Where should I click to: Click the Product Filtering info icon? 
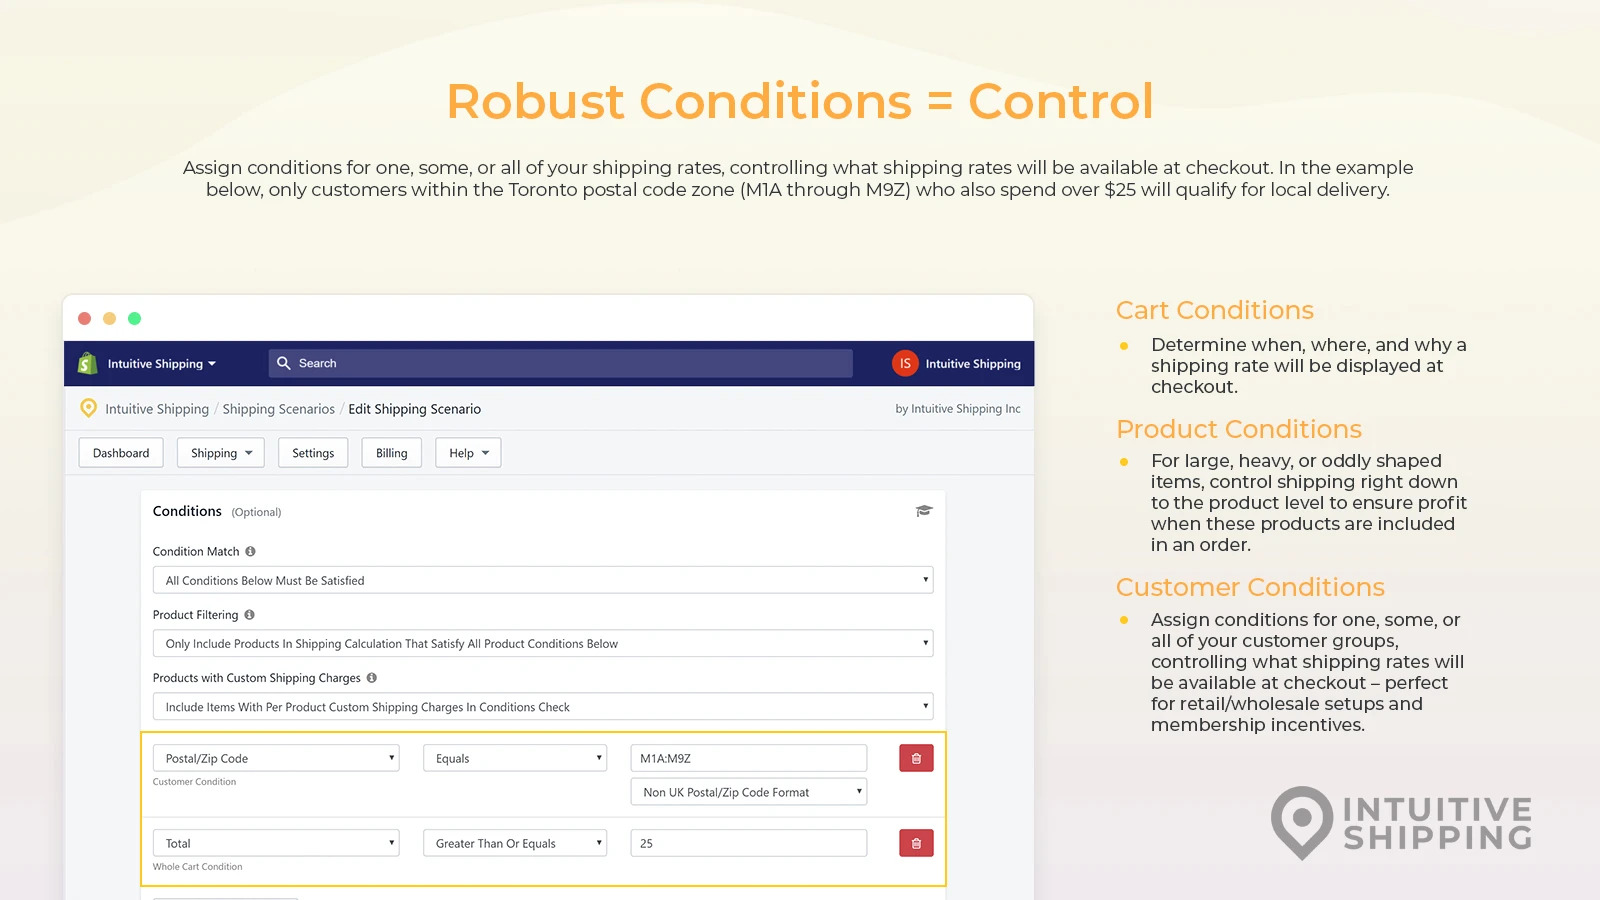point(249,615)
